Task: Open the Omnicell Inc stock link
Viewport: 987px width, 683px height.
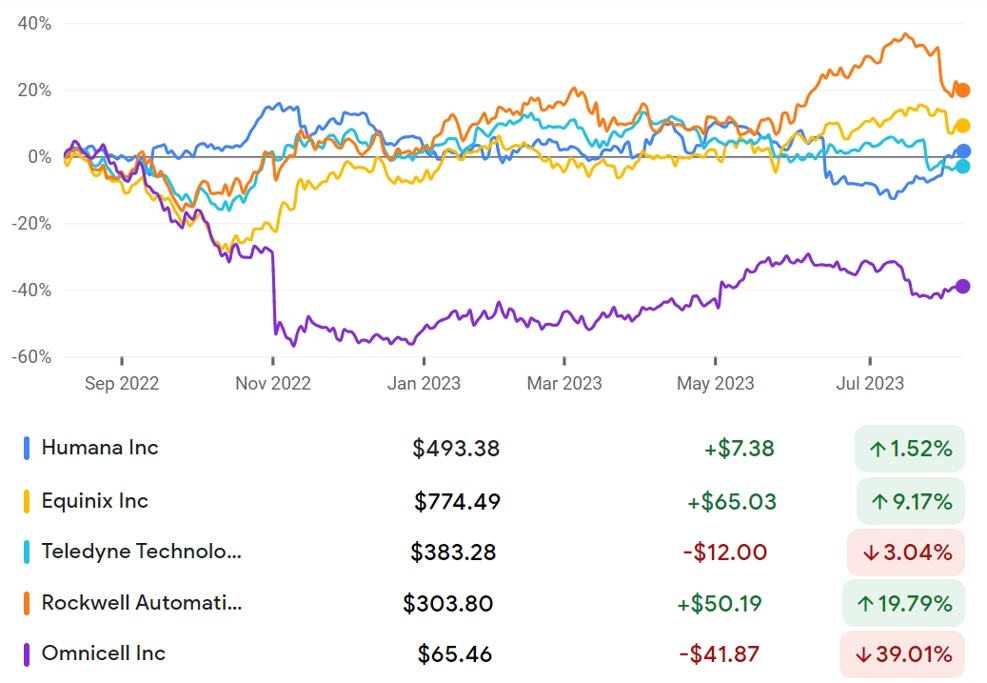Action: tap(104, 653)
